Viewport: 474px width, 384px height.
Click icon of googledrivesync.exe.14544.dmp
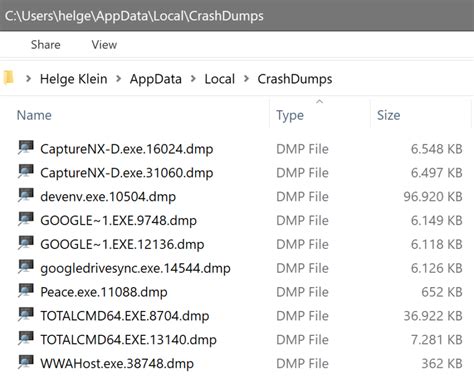[26, 267]
